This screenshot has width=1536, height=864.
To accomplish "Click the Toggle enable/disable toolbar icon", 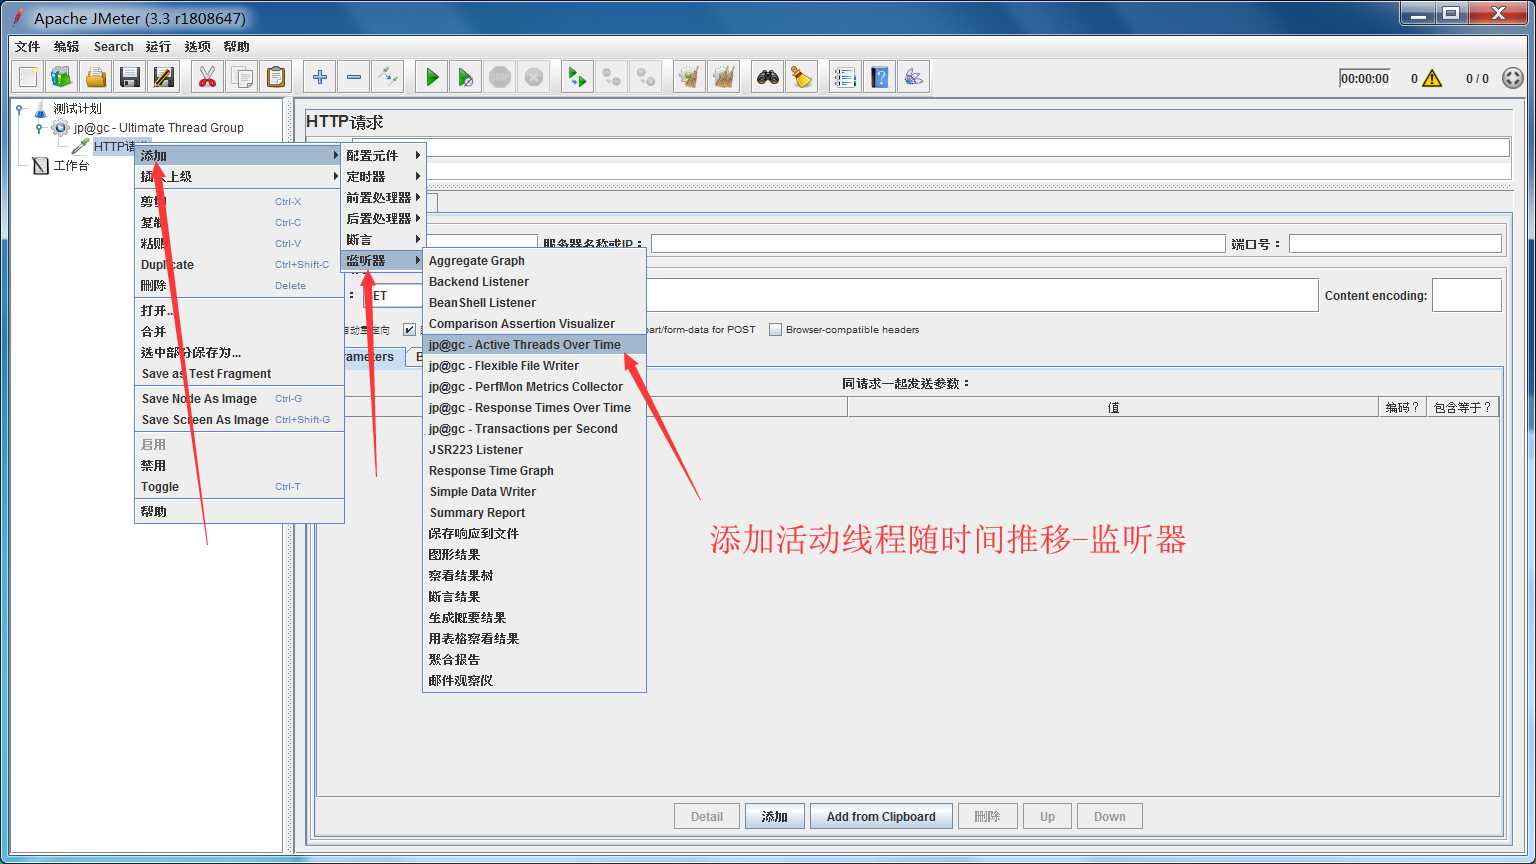I will pyautogui.click(x=388, y=77).
